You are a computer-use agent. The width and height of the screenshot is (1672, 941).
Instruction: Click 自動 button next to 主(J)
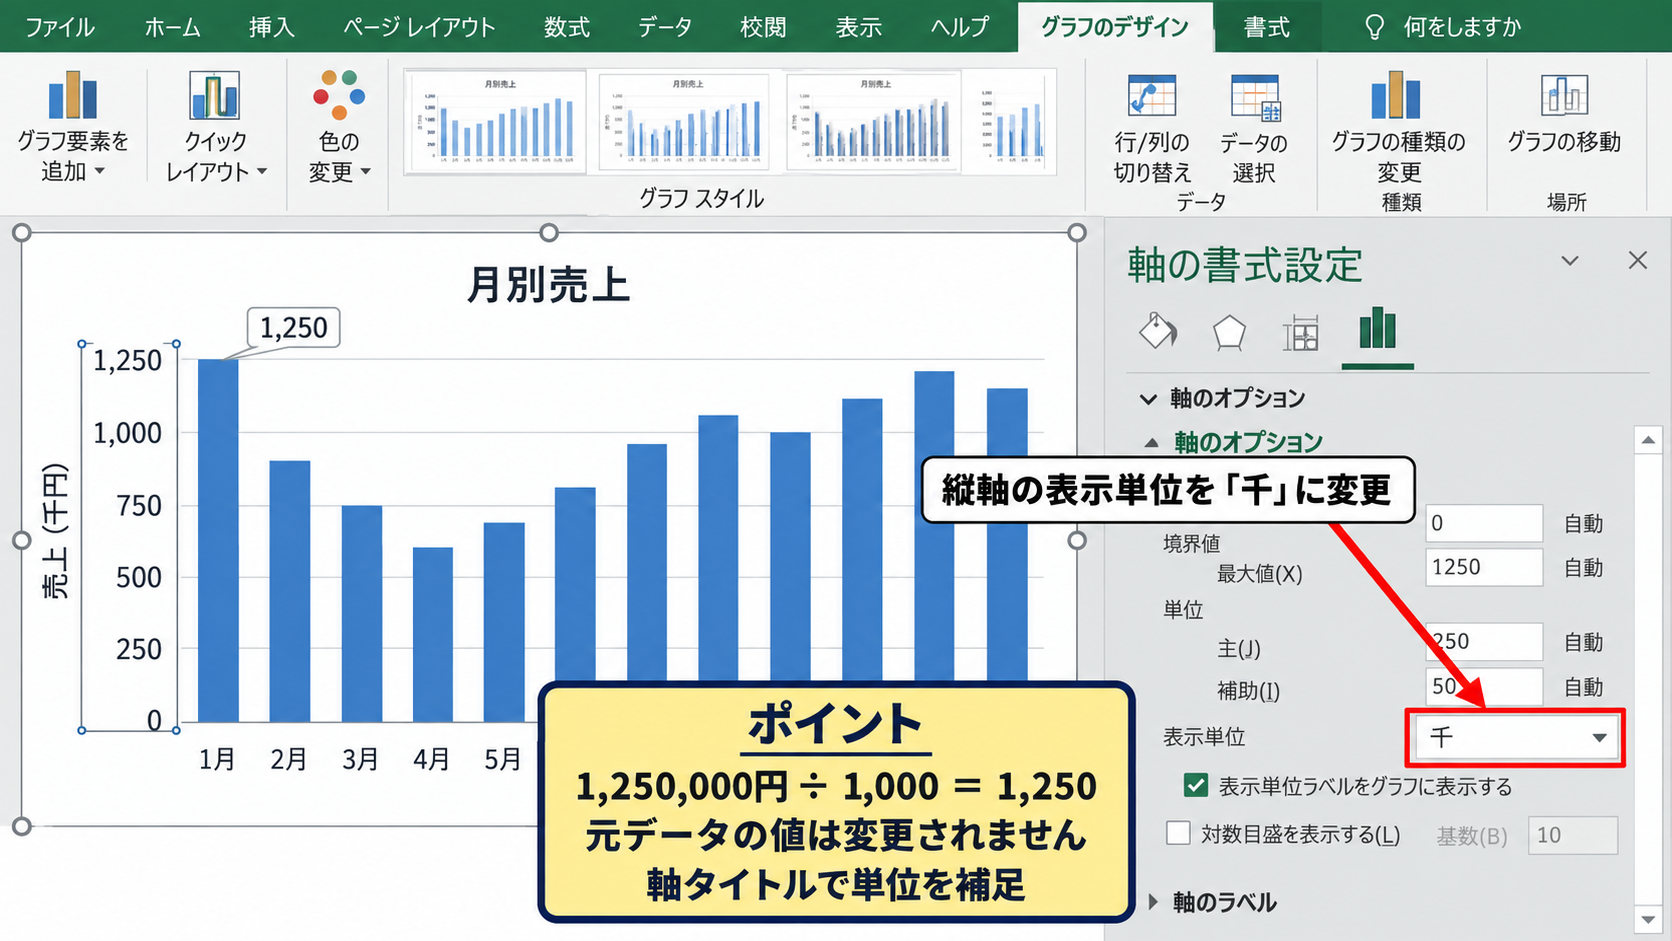pyautogui.click(x=1584, y=642)
